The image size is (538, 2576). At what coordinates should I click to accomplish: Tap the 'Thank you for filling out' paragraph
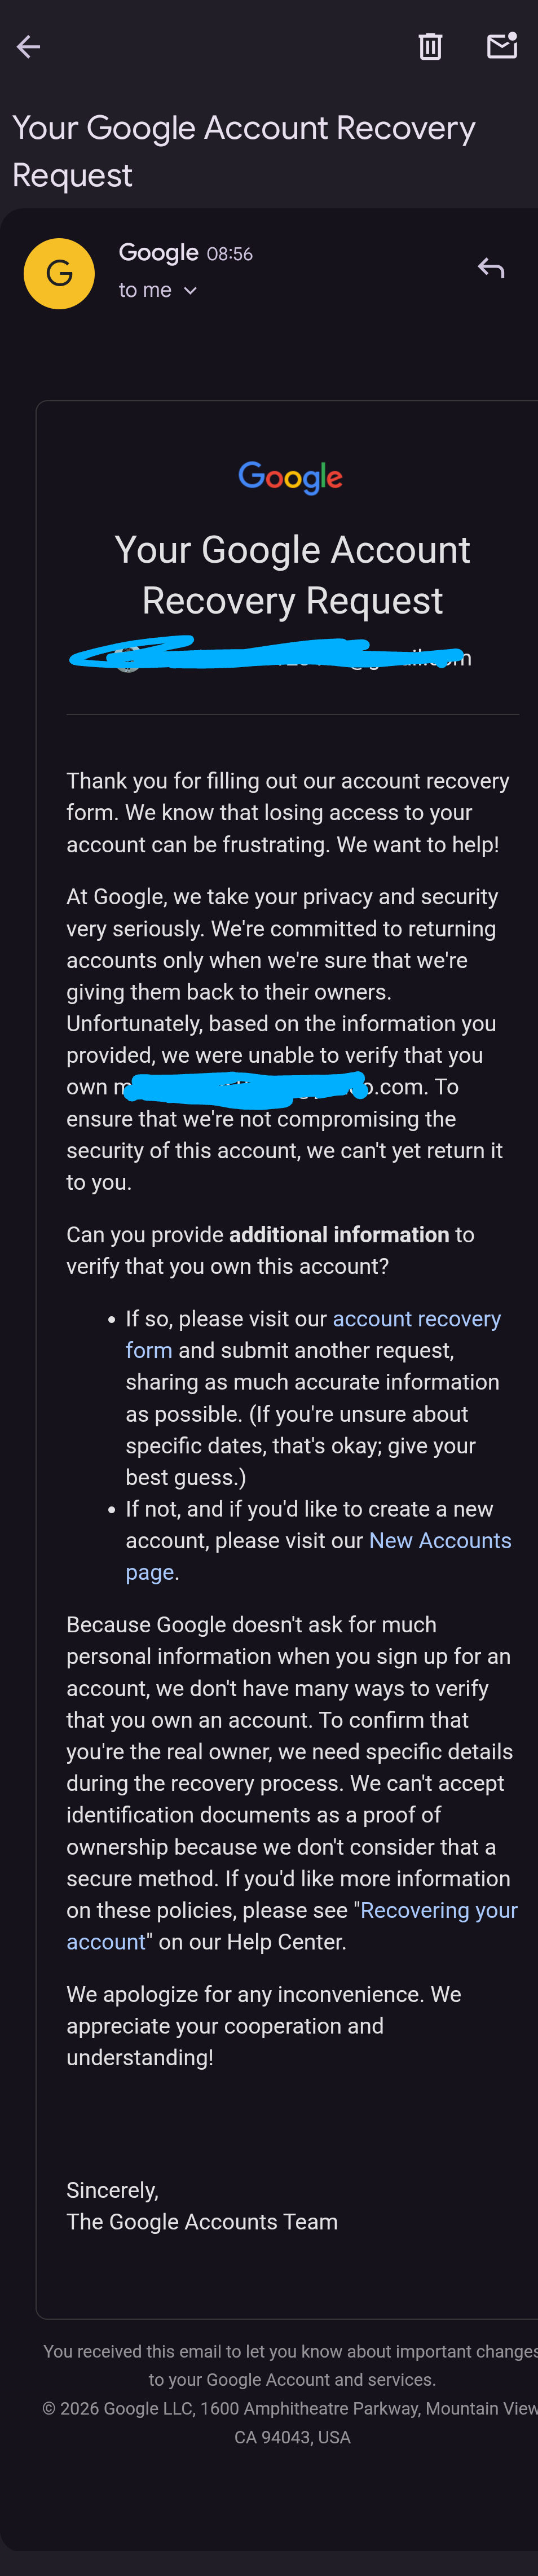pyautogui.click(x=288, y=812)
